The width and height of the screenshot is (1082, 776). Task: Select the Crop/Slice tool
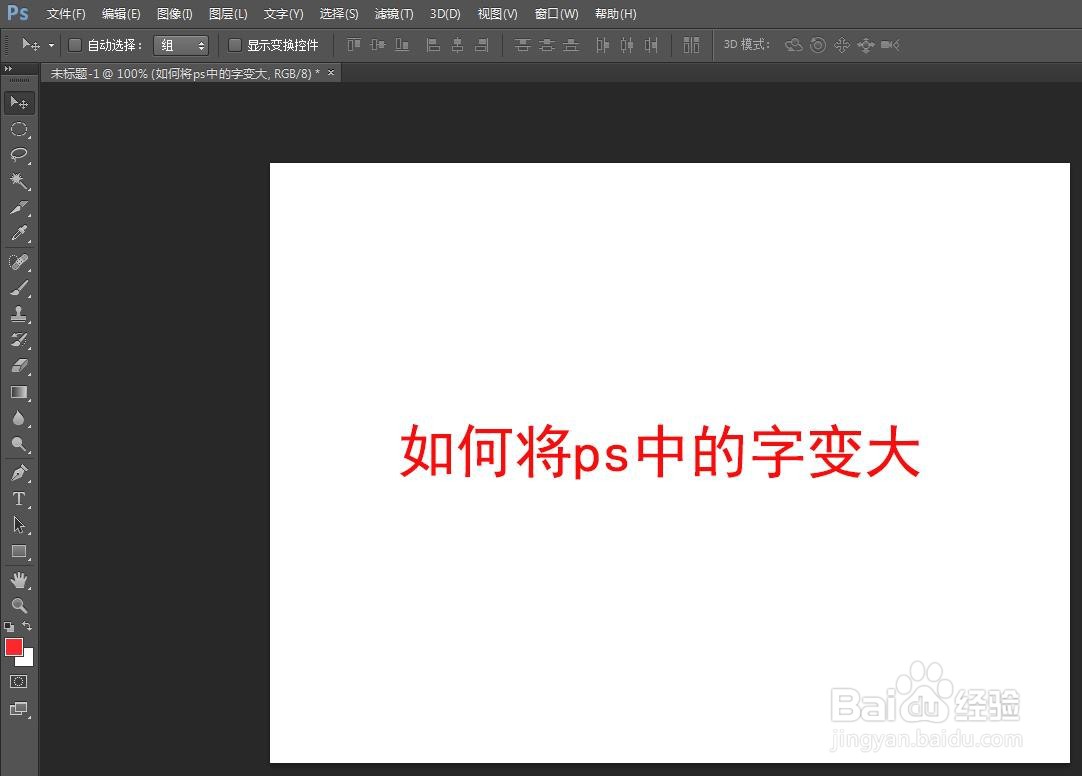(x=19, y=207)
